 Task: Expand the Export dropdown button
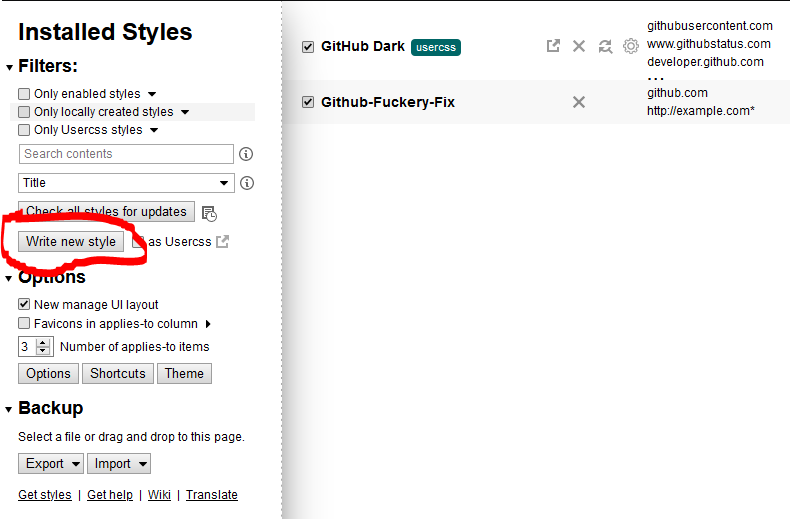(50, 463)
